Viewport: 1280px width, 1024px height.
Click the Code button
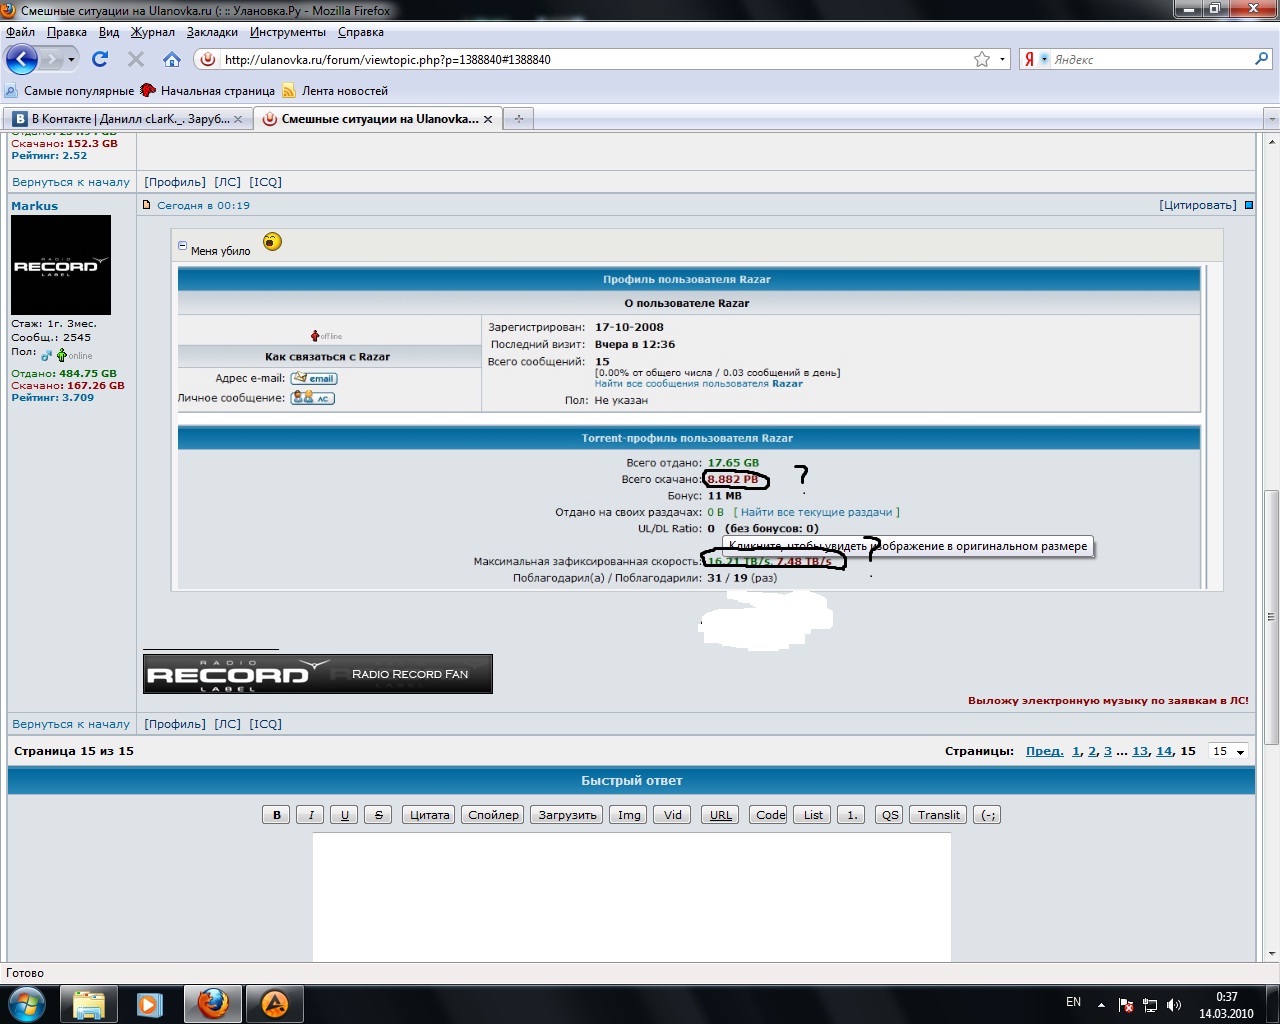click(x=771, y=815)
